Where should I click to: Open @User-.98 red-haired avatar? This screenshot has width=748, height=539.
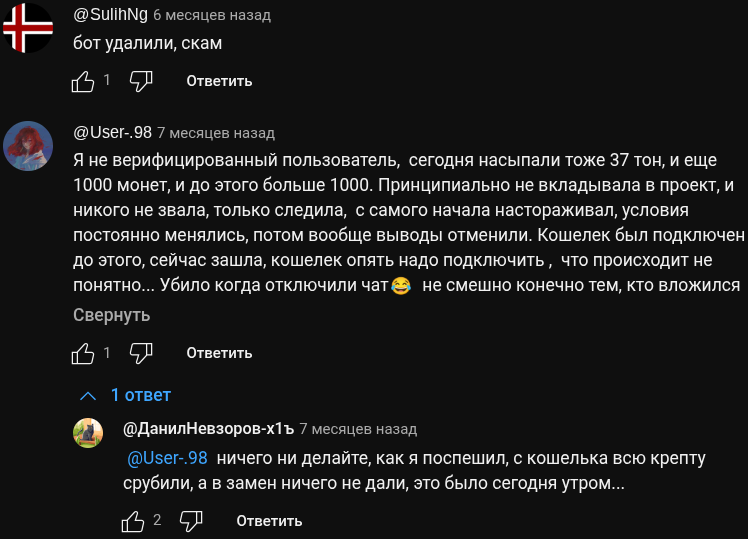tap(27, 146)
